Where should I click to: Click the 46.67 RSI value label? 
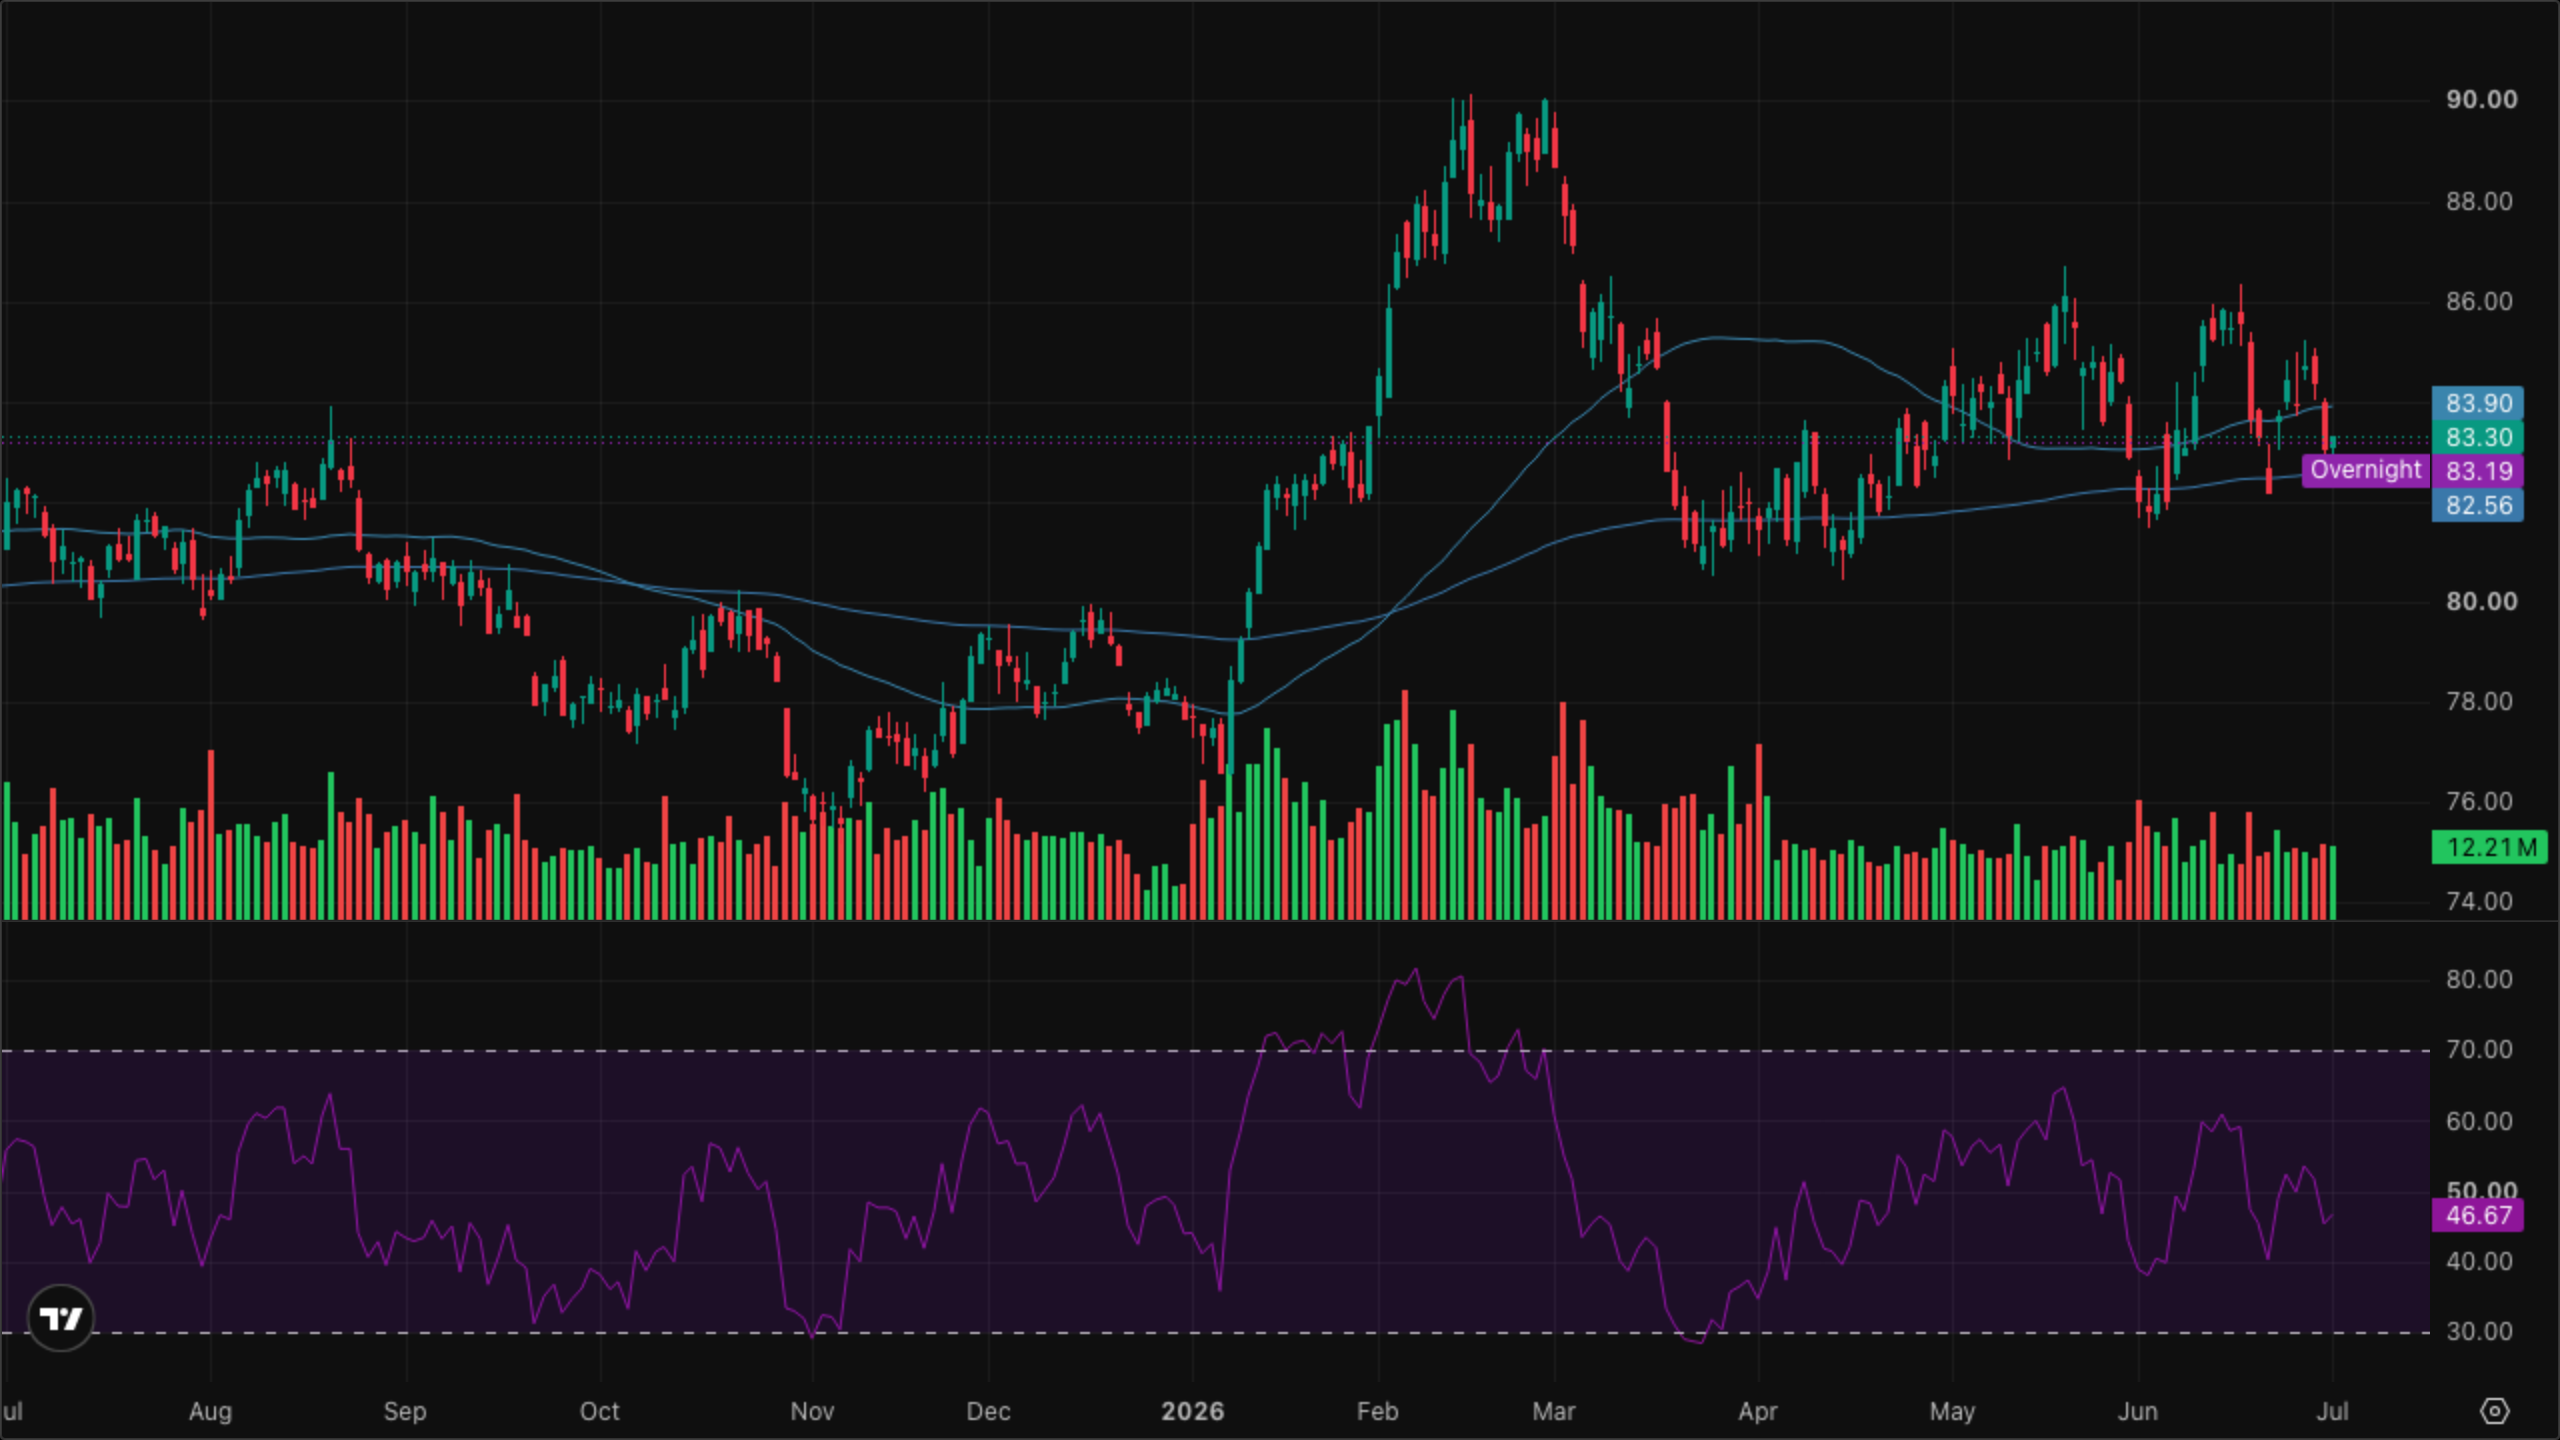tap(2478, 1216)
